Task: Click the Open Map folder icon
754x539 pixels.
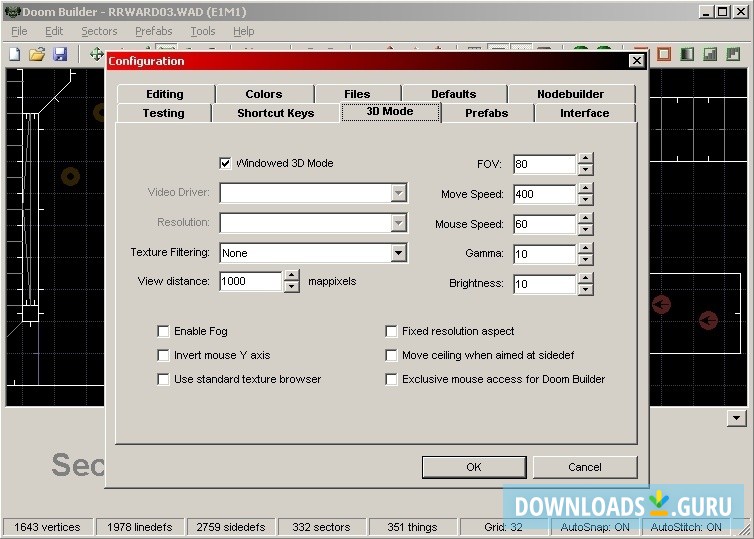Action: (37, 54)
